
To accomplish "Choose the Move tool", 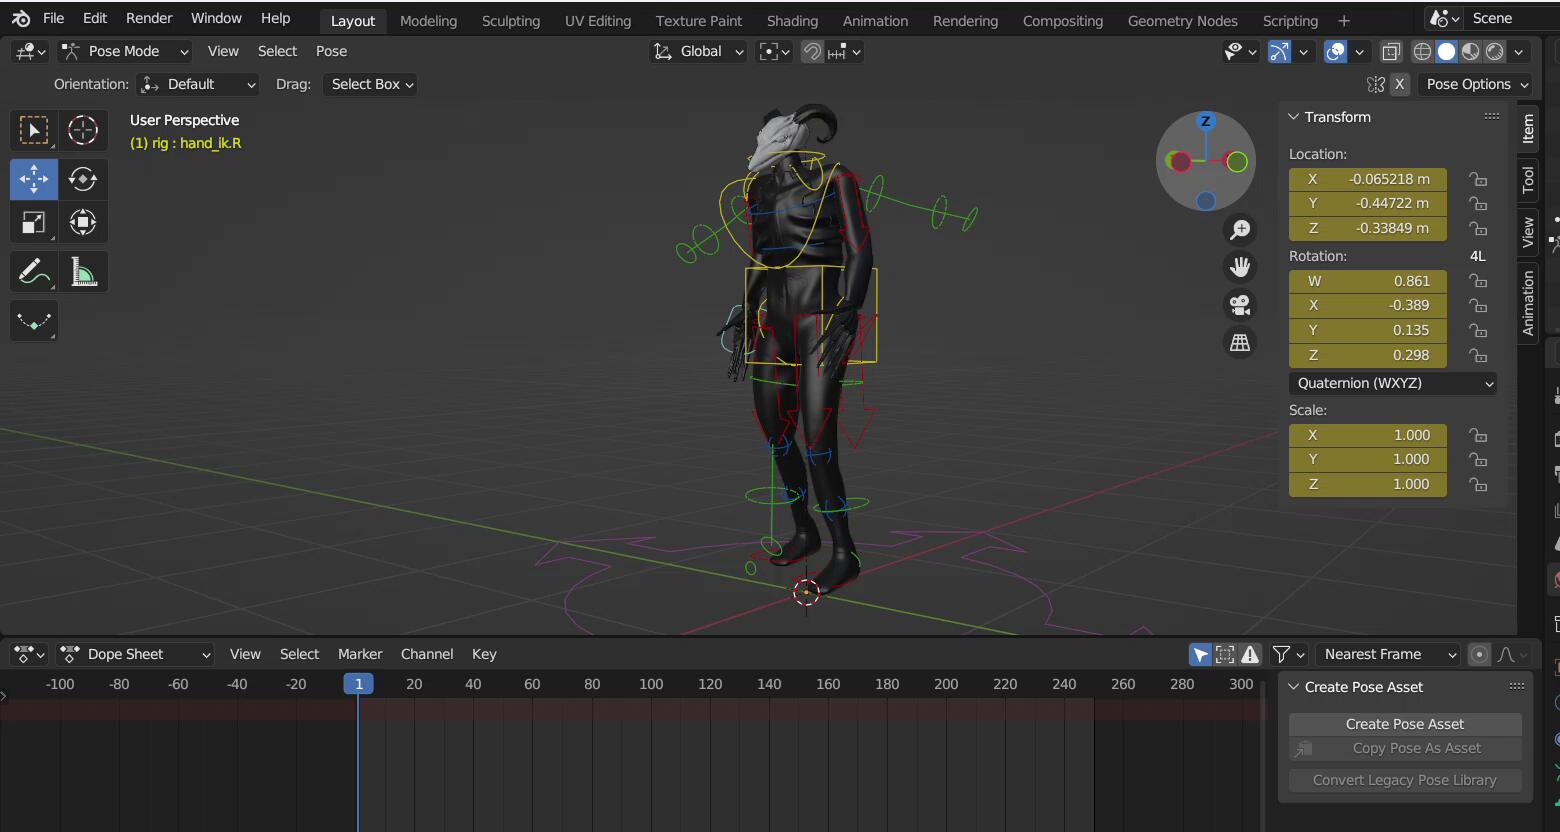I will tap(34, 179).
